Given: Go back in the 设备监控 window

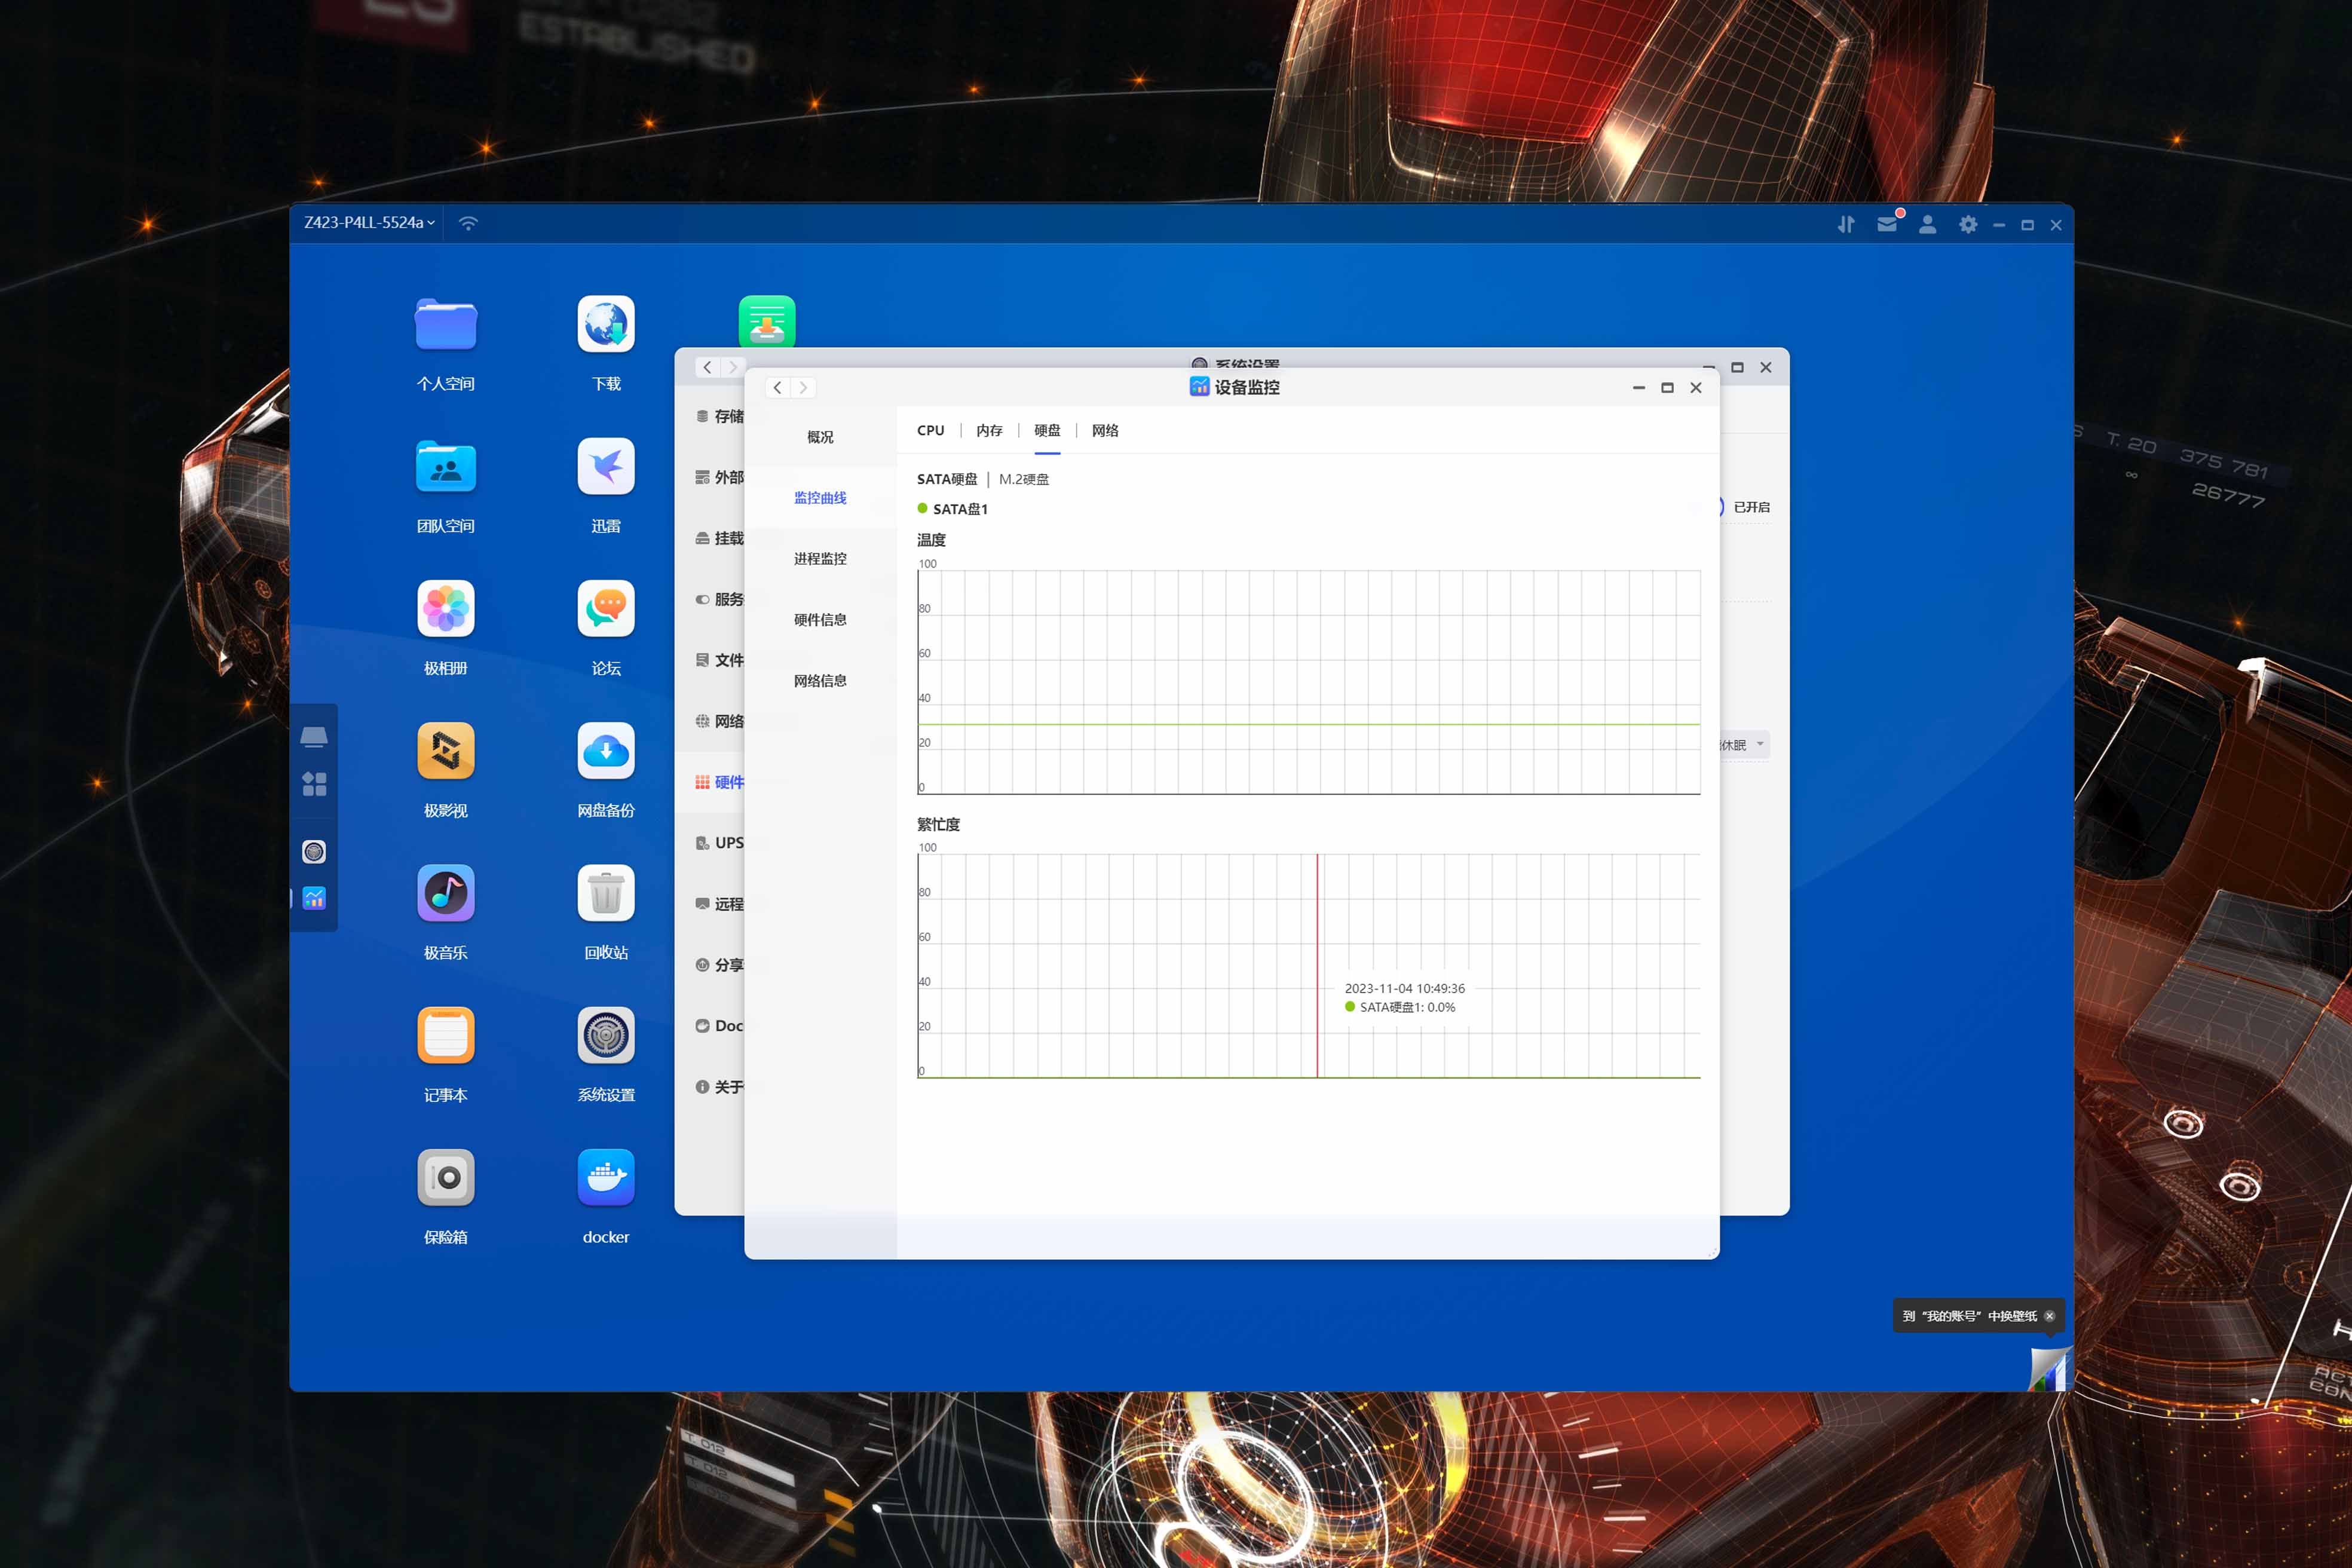Looking at the screenshot, I should 777,388.
